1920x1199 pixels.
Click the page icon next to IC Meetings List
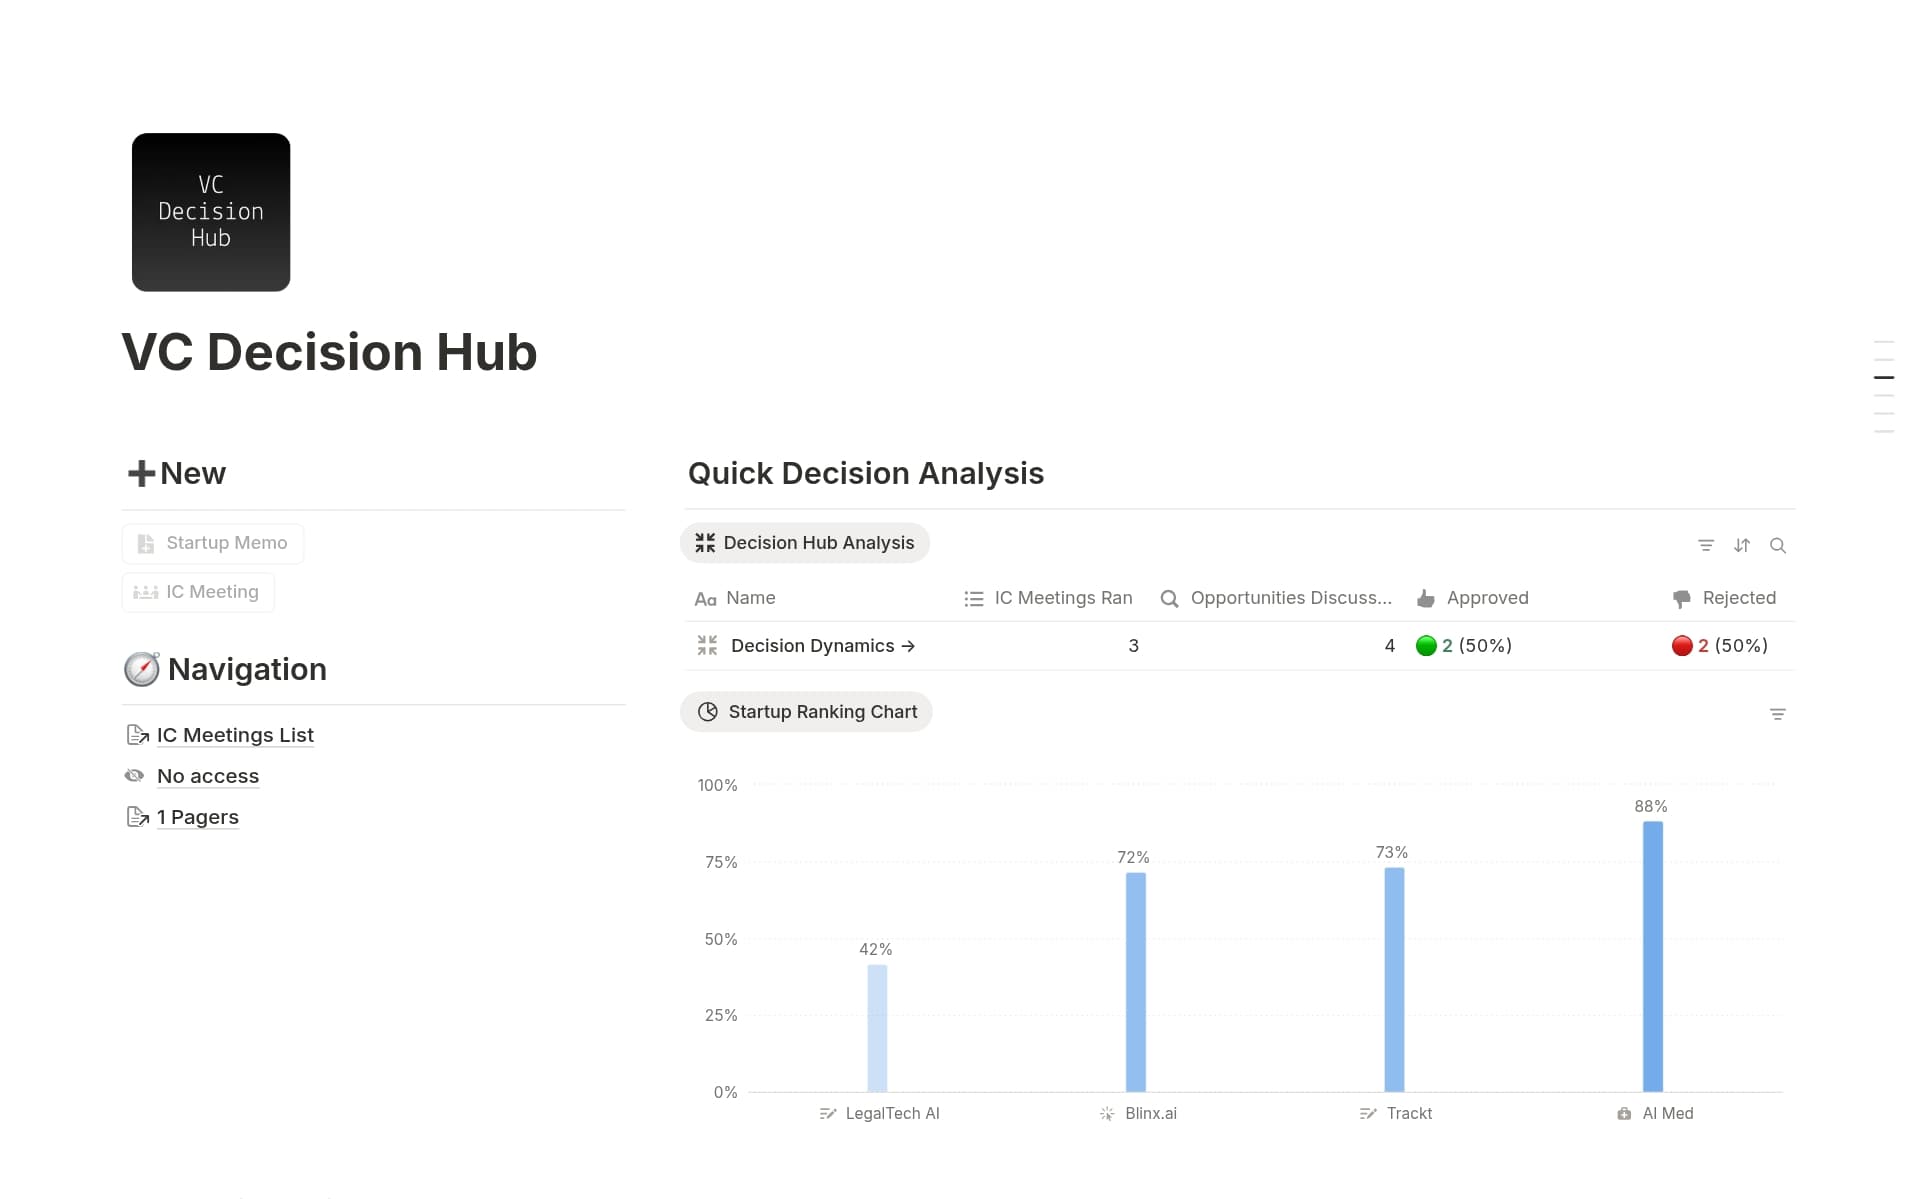137,735
